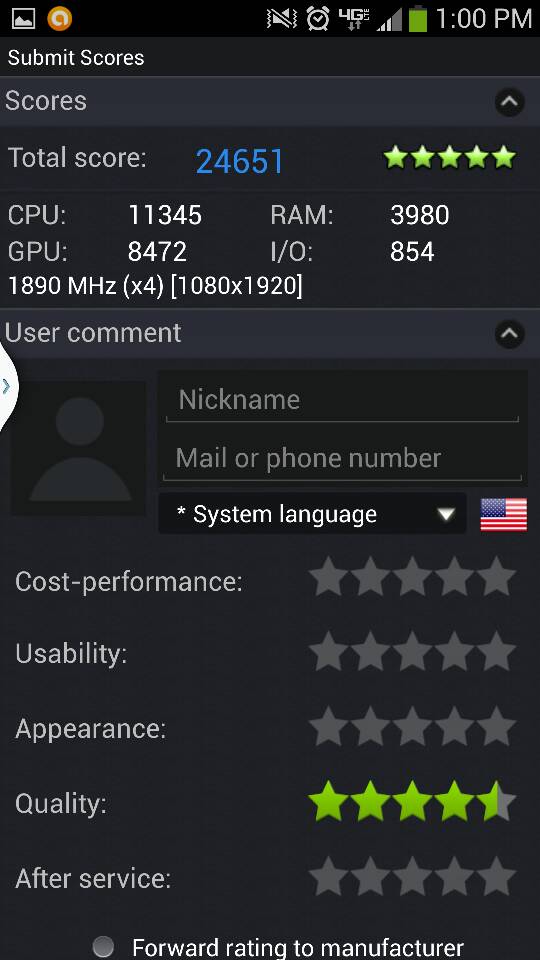Tap the user avatar placeholder image
540x960 pixels.
point(78,448)
